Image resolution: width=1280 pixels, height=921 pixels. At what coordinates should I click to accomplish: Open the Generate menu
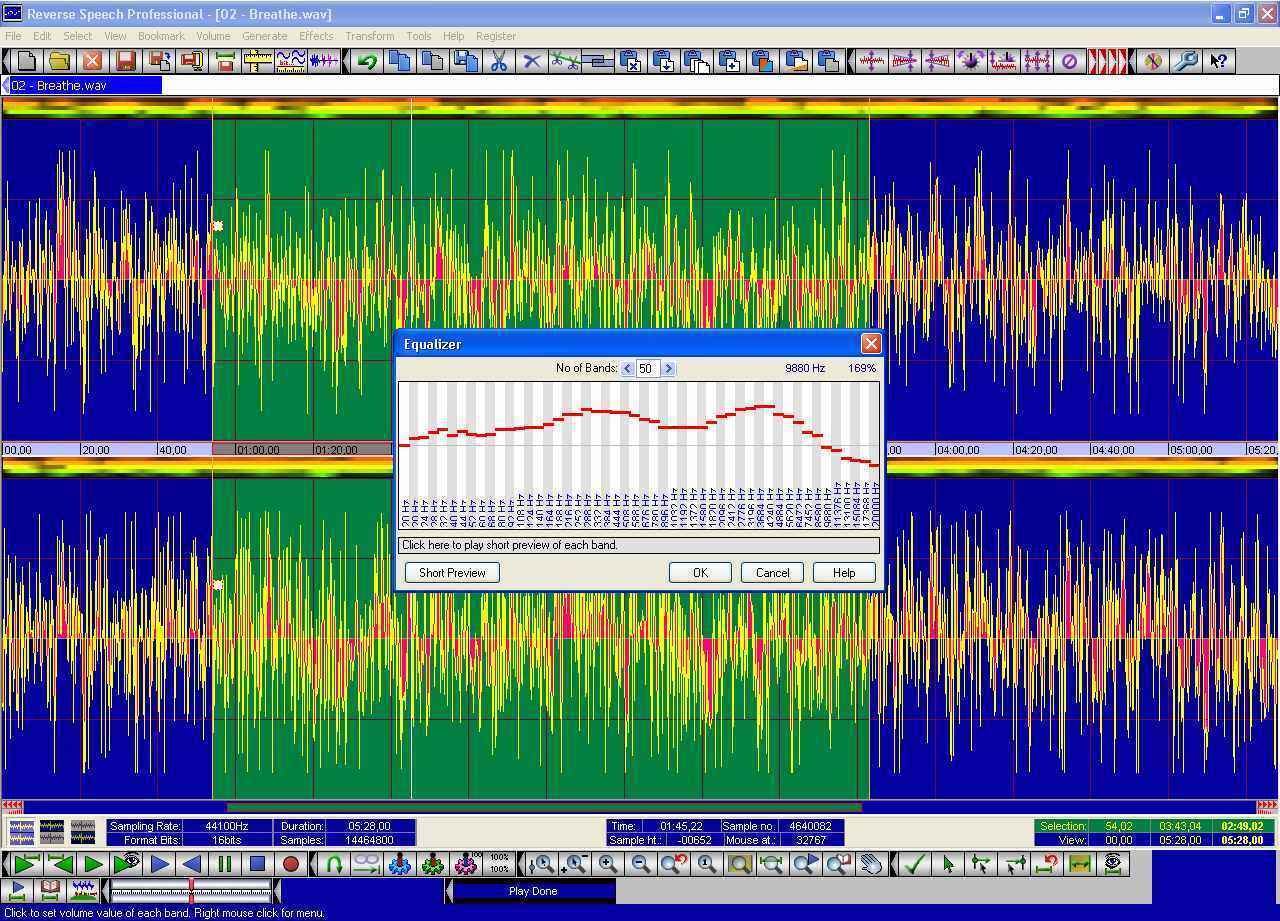click(265, 36)
